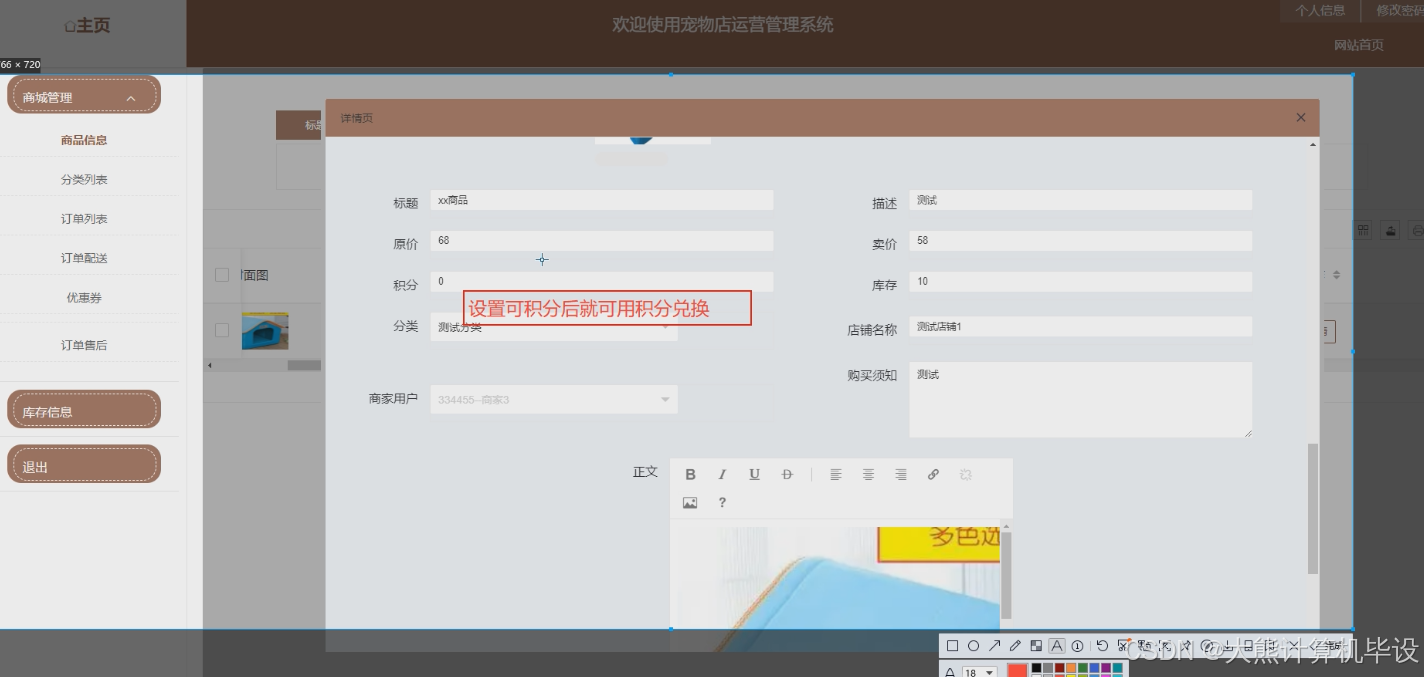Select the text annotation tool
This screenshot has width=1424, height=677.
tap(1057, 646)
